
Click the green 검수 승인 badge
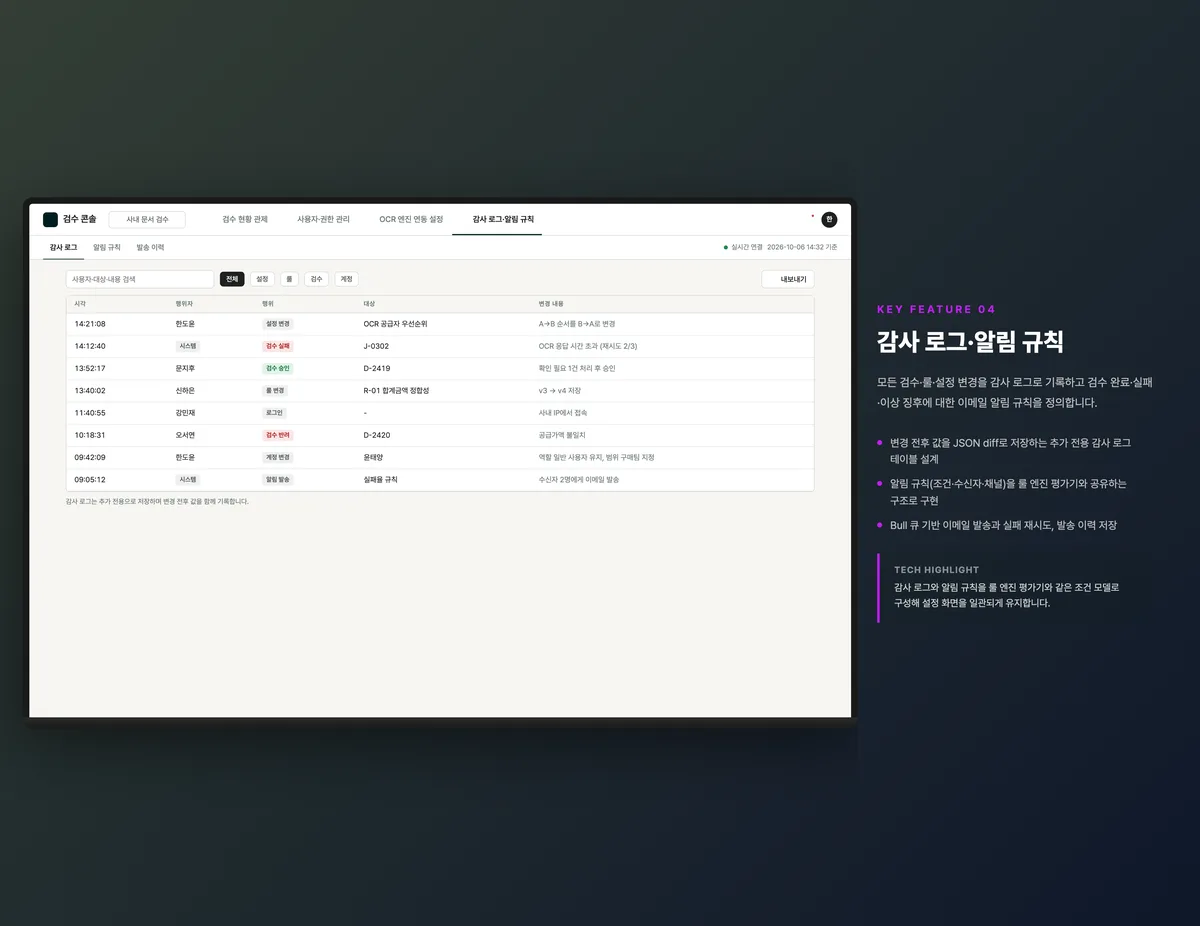278,368
